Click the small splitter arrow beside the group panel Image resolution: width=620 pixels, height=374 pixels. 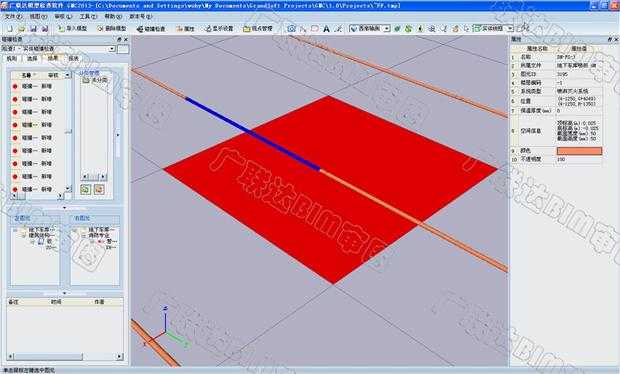pos(118,135)
